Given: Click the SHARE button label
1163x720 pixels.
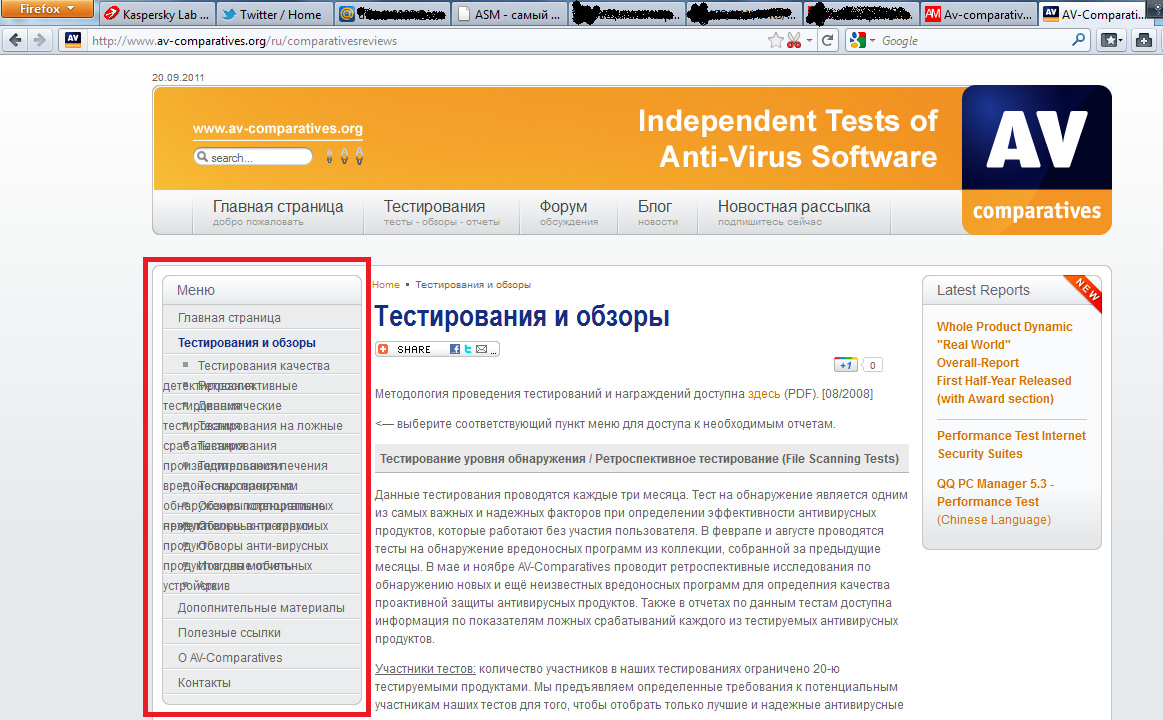Looking at the screenshot, I should tap(413, 349).
